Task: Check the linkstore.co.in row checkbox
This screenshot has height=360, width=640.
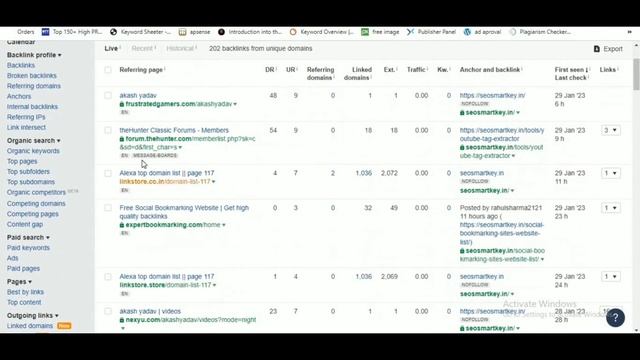Action: pyautogui.click(x=108, y=173)
